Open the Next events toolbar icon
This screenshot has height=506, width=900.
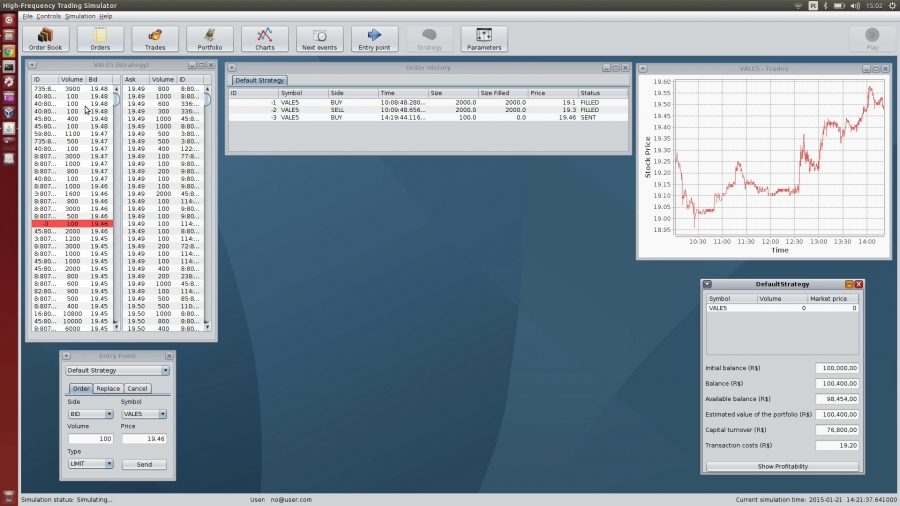click(x=319, y=39)
